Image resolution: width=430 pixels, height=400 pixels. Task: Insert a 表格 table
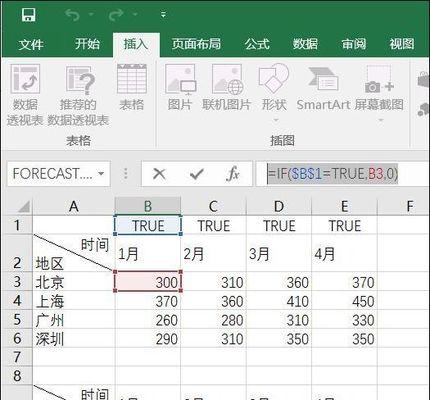click(132, 87)
